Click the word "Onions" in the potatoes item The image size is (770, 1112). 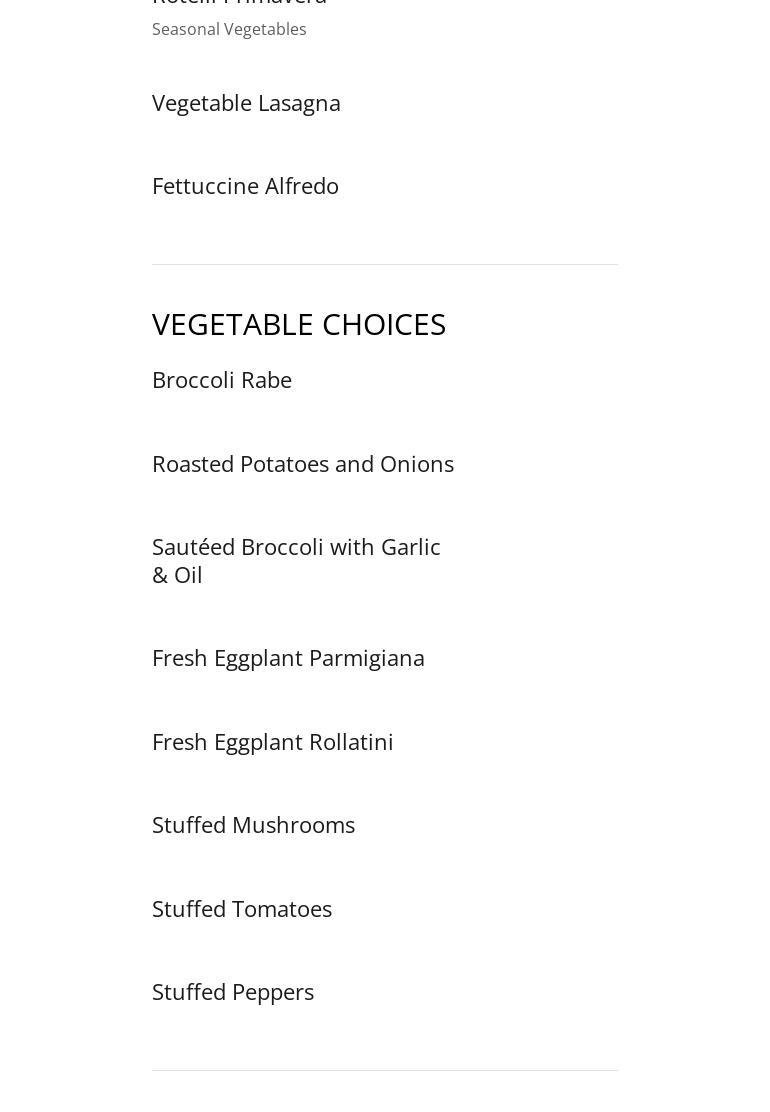[416, 464]
